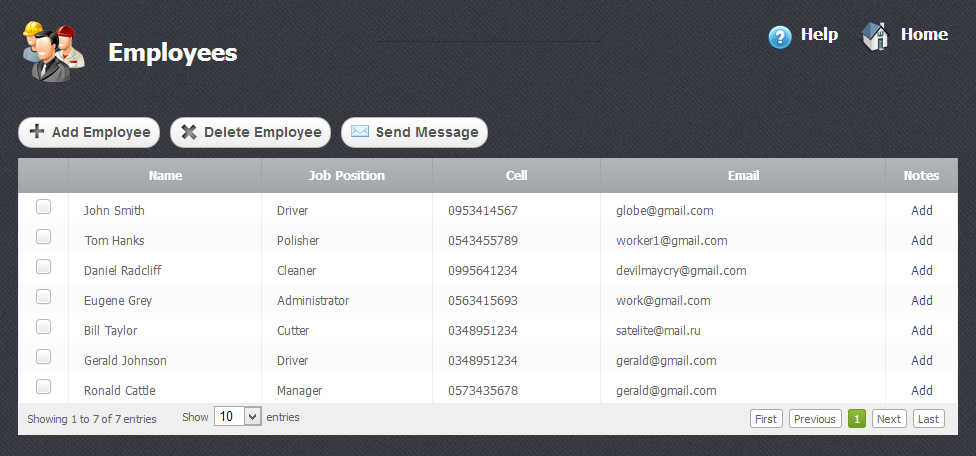The image size is (976, 456).
Task: Click the X icon on Delete Employee
Action: click(188, 132)
